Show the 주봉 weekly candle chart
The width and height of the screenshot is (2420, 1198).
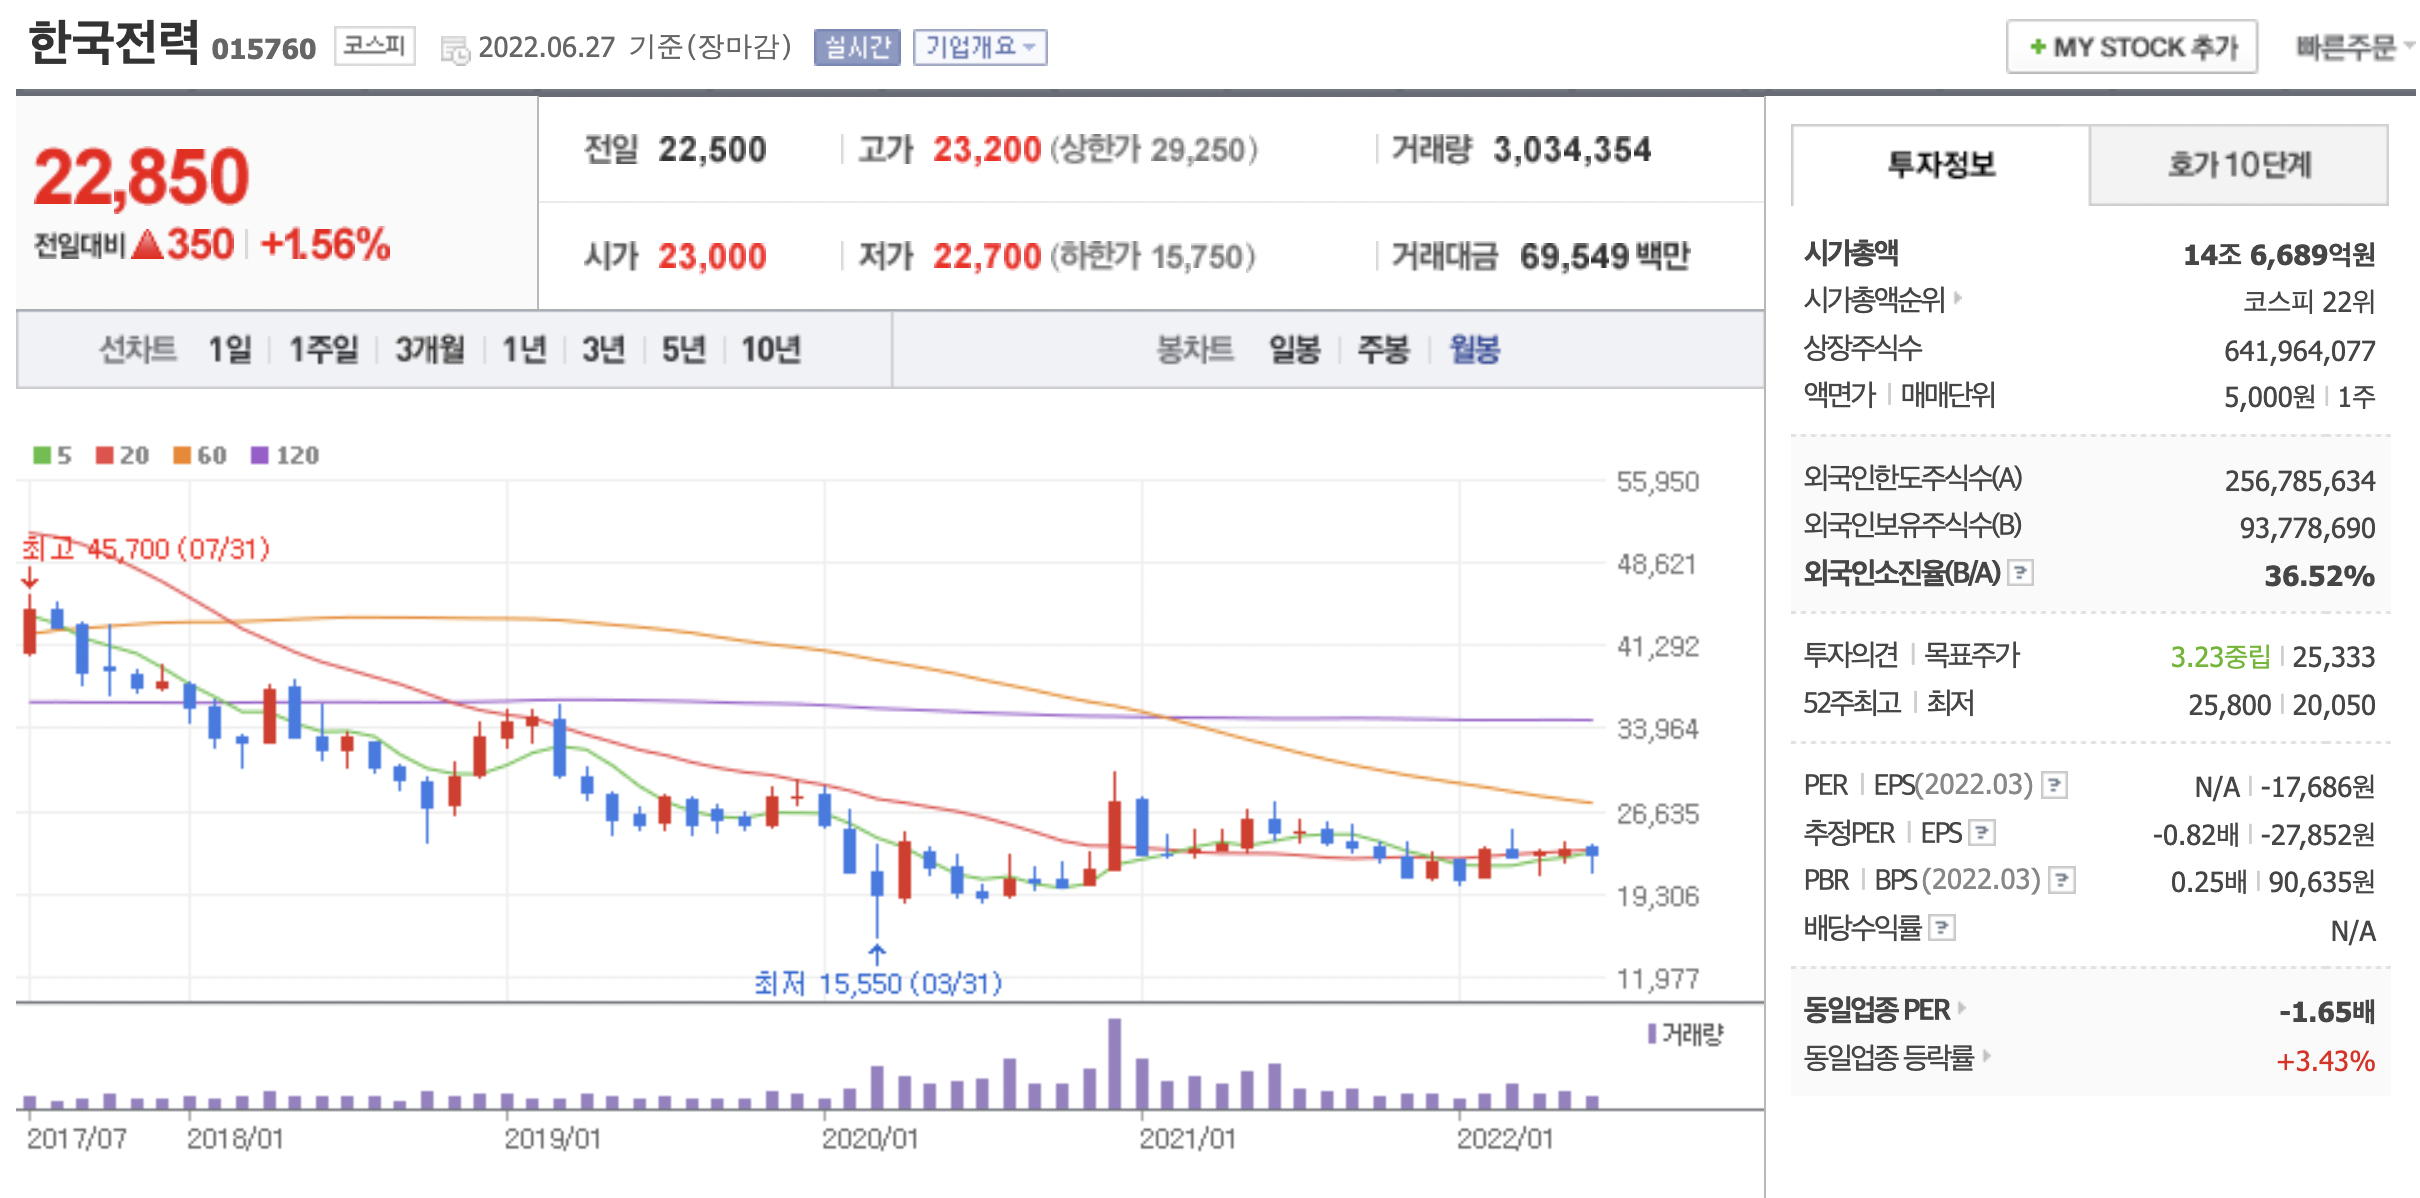(1384, 349)
